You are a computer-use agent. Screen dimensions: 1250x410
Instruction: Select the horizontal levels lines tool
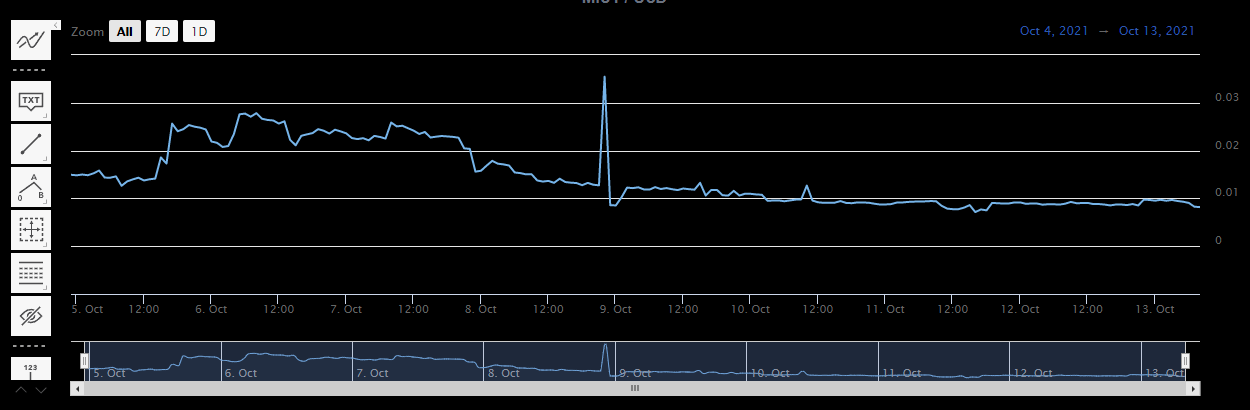[x=31, y=273]
